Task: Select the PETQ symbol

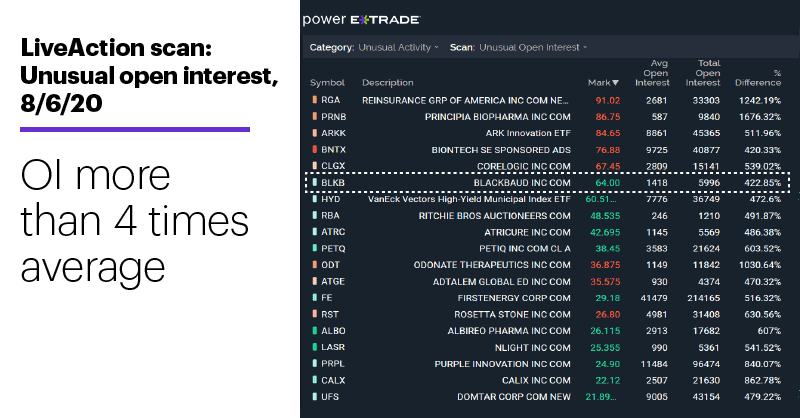Action: [333, 248]
